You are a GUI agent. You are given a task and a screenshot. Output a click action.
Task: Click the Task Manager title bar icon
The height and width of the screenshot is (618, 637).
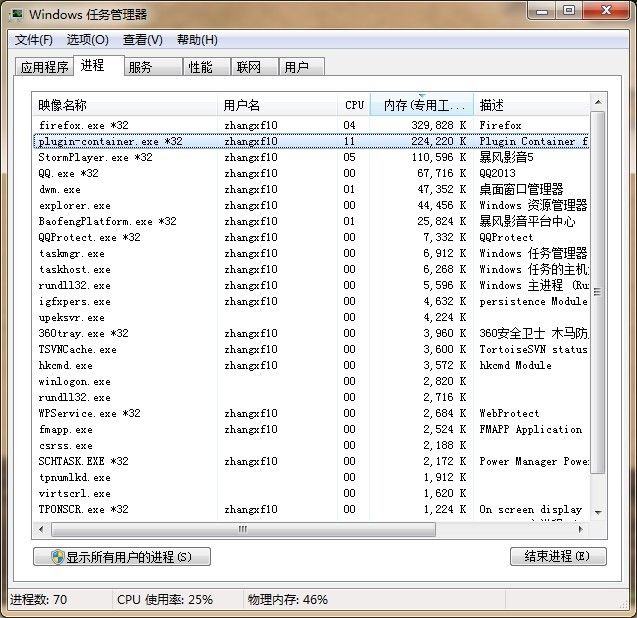point(16,15)
